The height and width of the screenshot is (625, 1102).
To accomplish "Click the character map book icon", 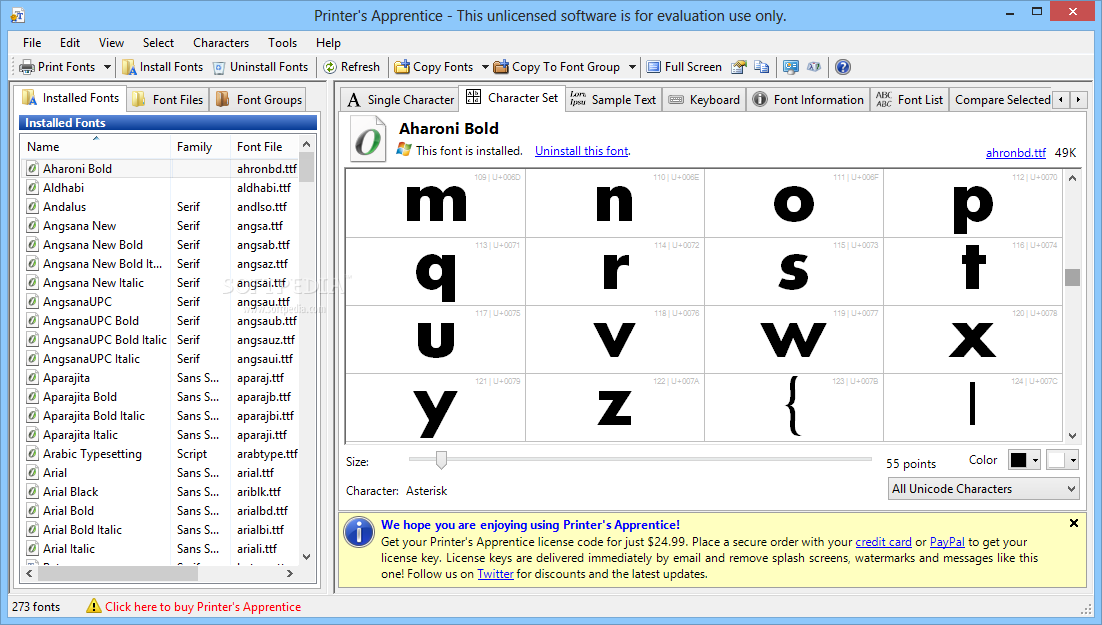I will point(814,67).
